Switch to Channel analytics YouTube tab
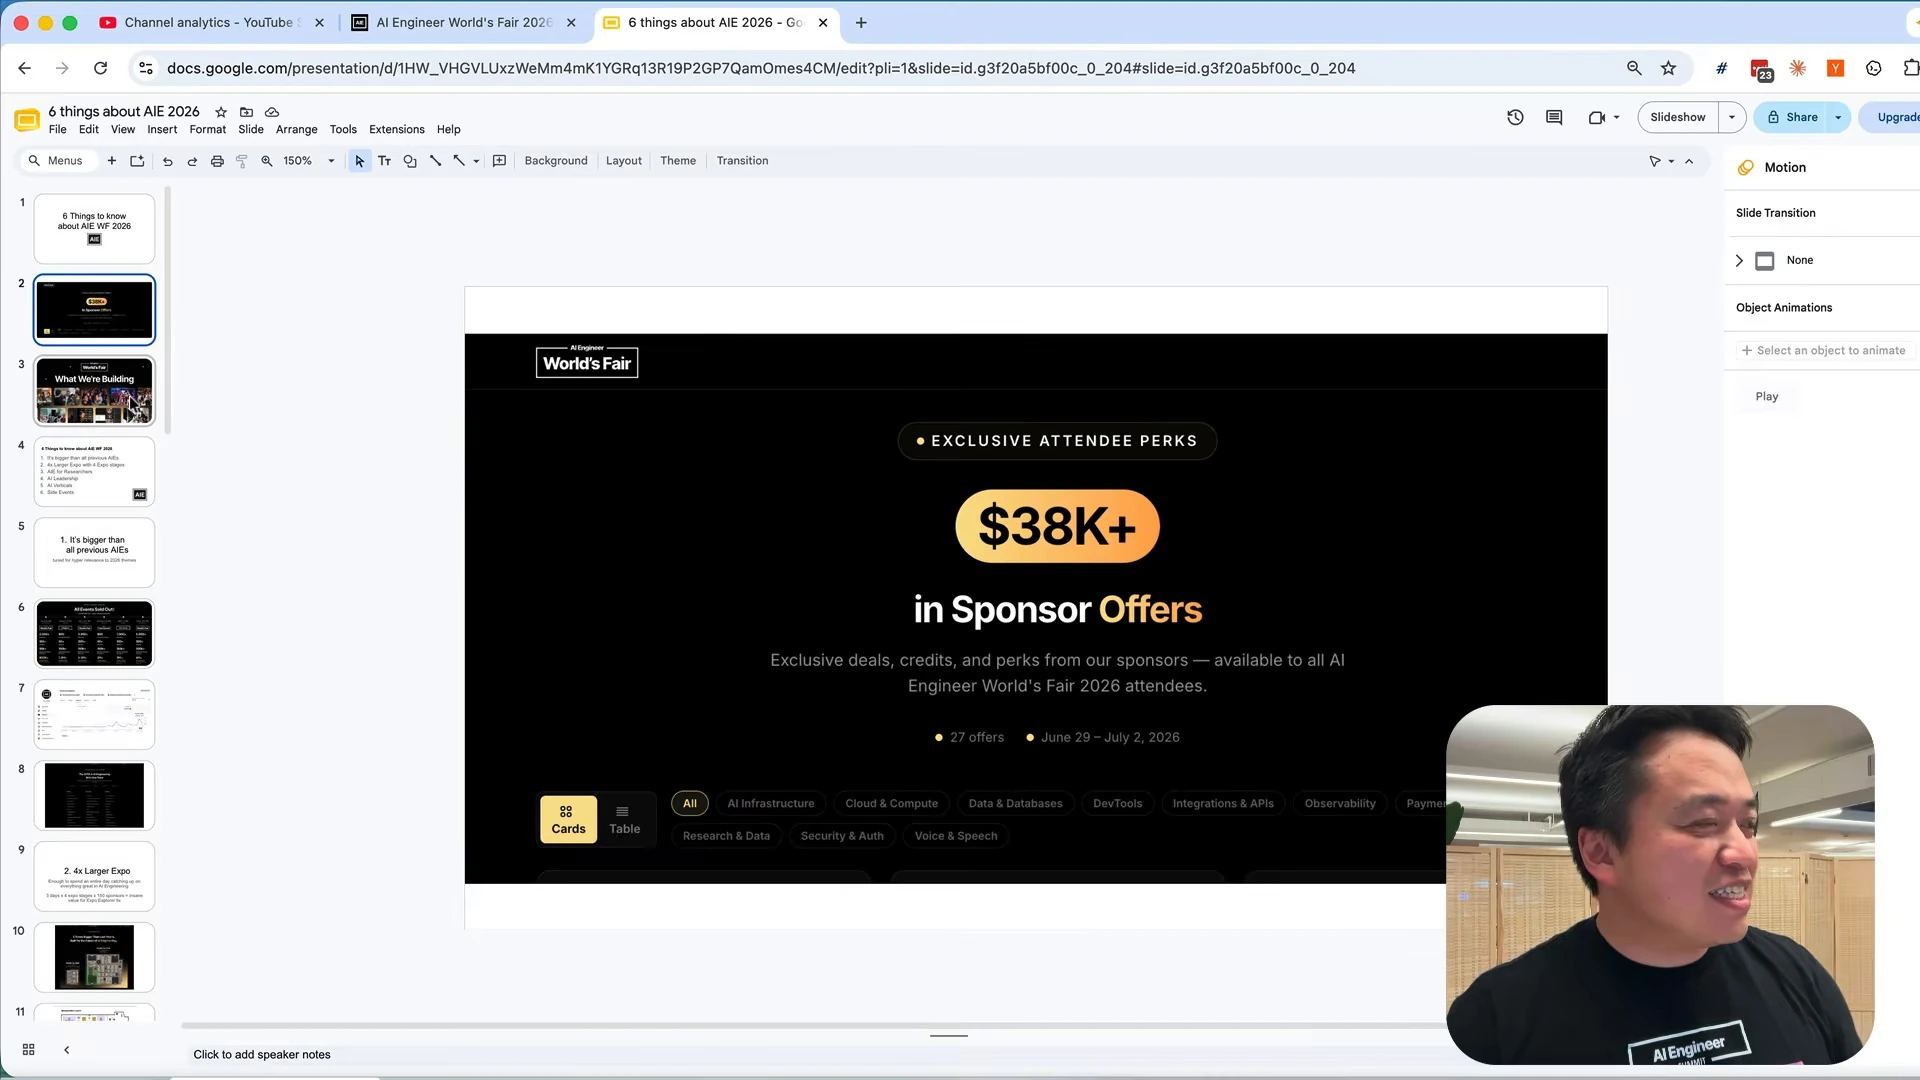 209,22
